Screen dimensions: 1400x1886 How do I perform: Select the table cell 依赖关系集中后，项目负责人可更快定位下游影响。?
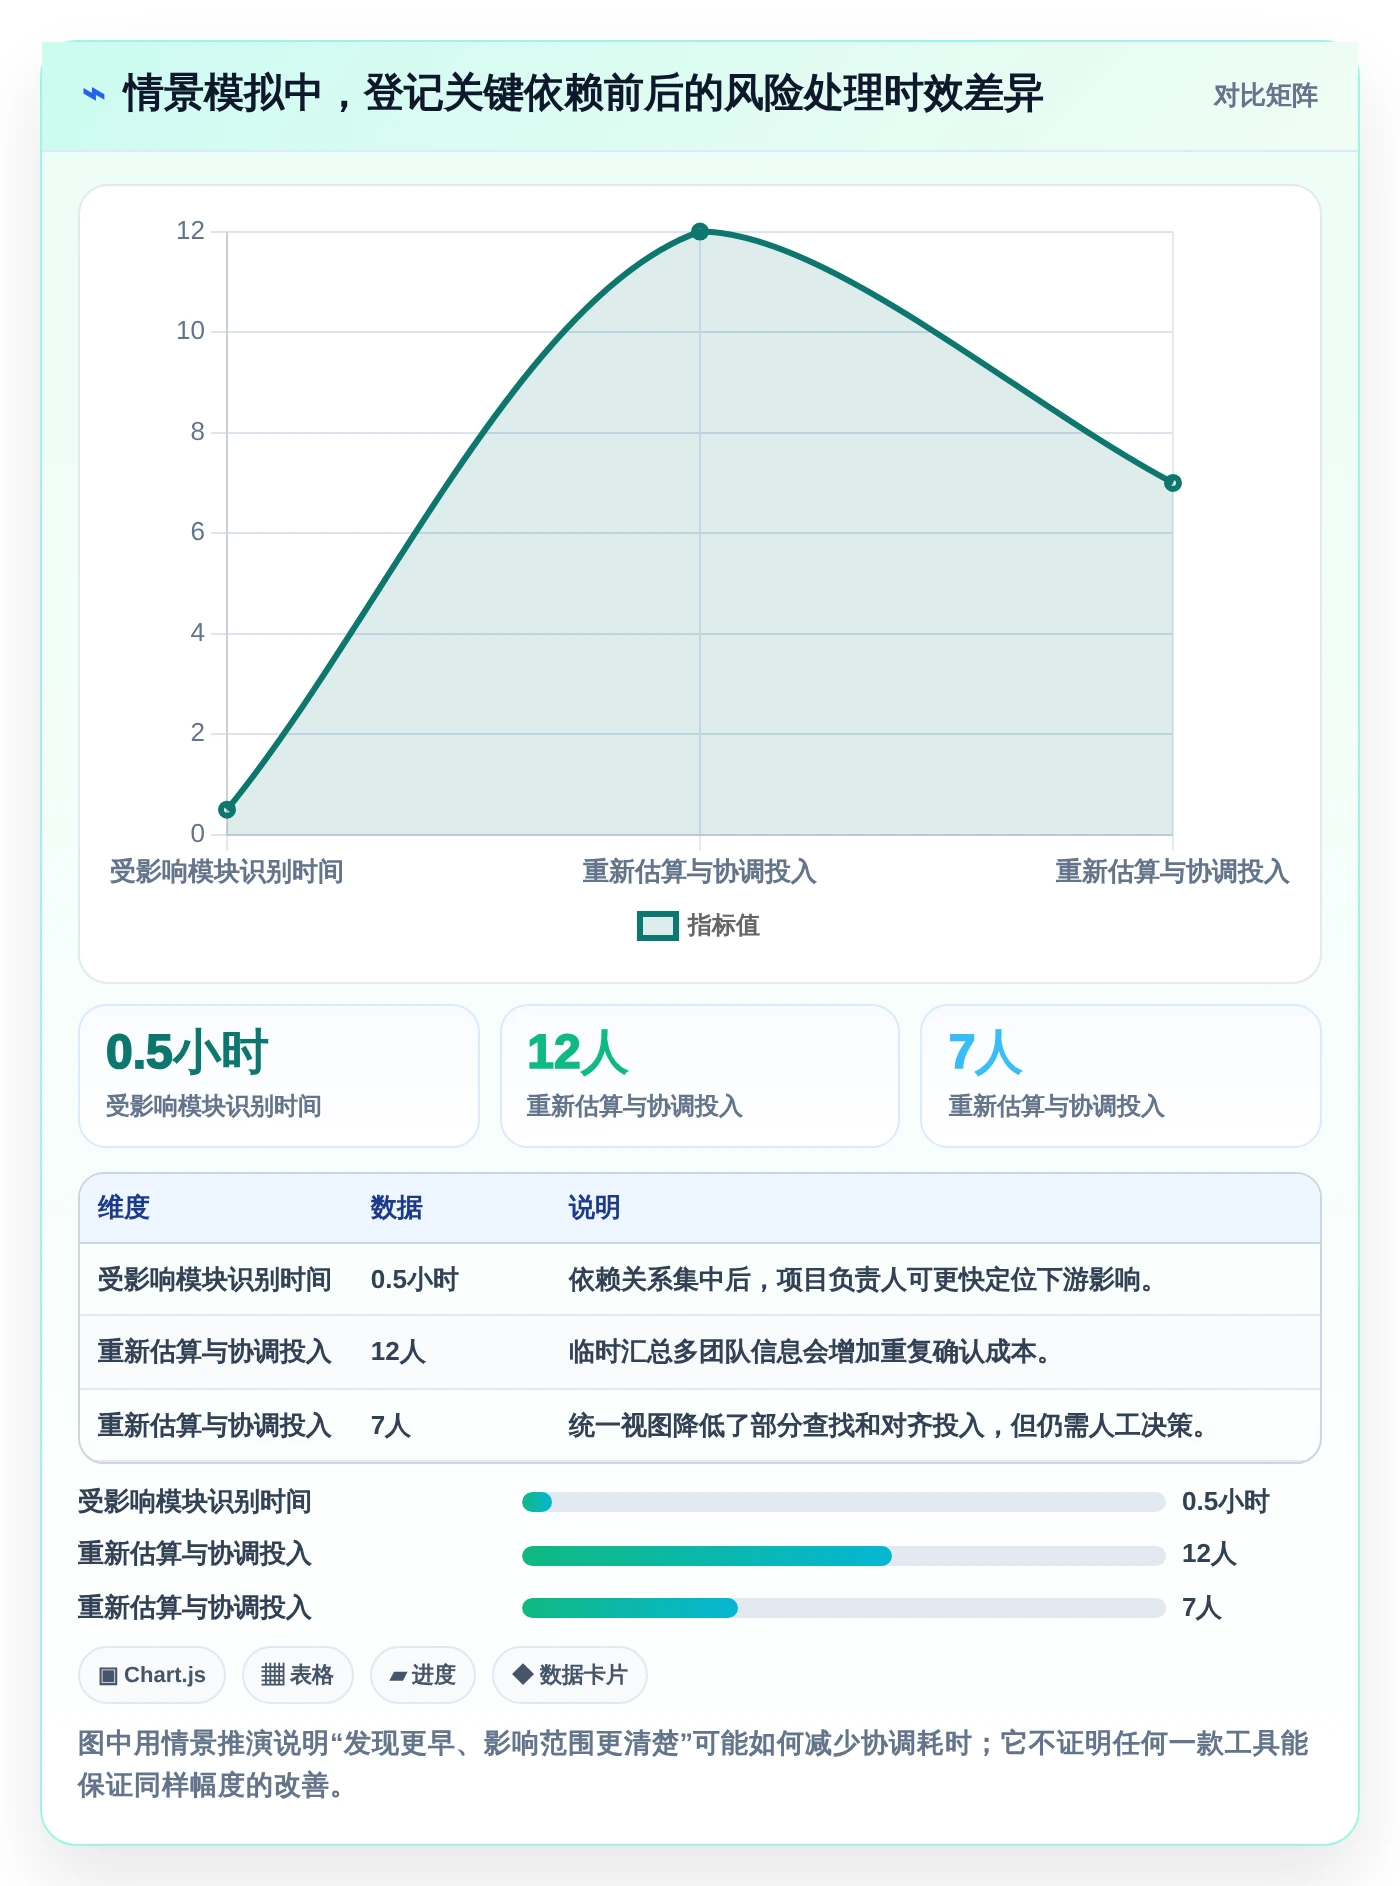pos(861,1279)
